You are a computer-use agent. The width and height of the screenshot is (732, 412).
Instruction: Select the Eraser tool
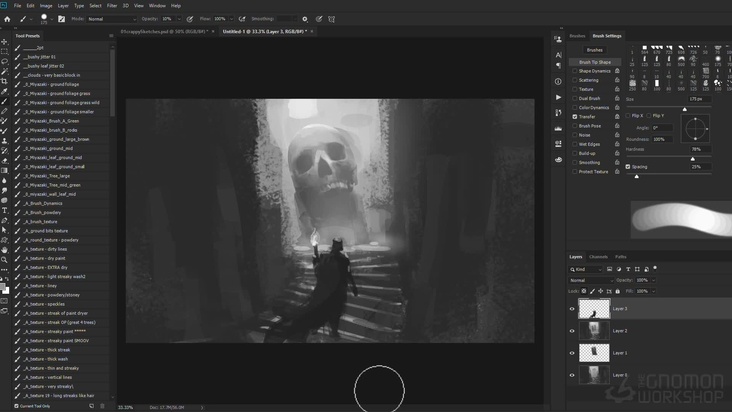click(x=4, y=160)
